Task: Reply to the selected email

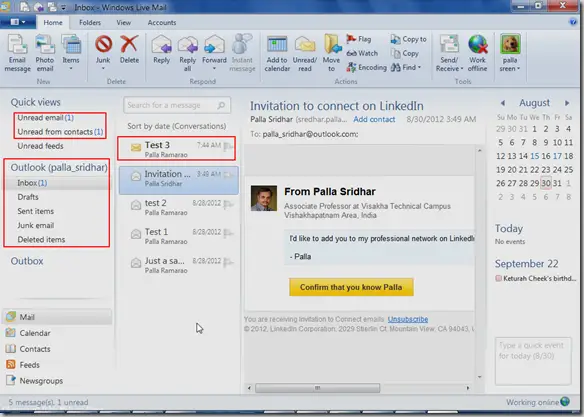Action: 162,50
